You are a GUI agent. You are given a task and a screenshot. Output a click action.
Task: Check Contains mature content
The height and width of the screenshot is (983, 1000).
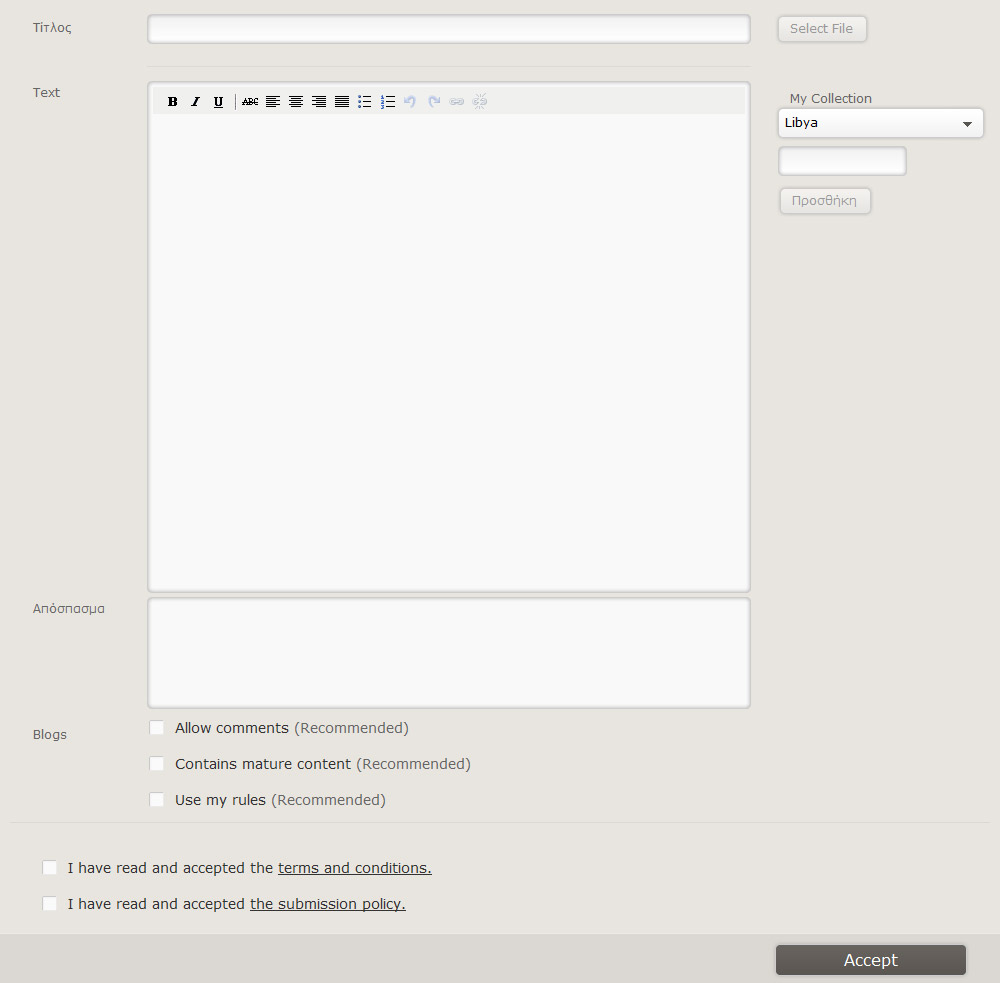coord(157,764)
